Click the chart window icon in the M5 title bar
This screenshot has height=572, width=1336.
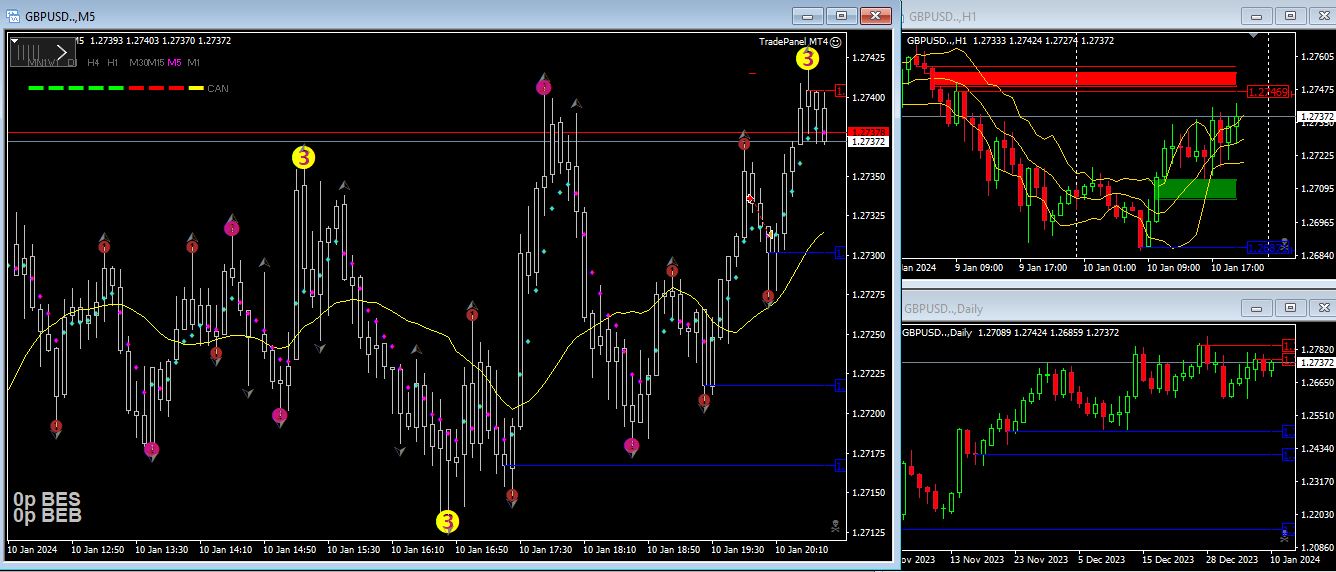click(x=13, y=15)
